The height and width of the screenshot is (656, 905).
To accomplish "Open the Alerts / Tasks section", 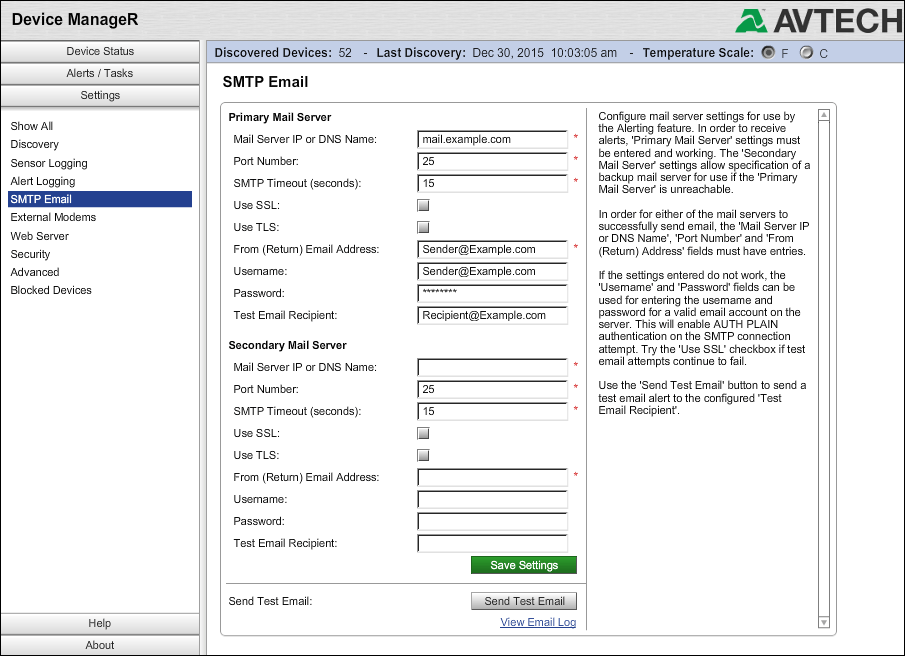I will [x=99, y=73].
